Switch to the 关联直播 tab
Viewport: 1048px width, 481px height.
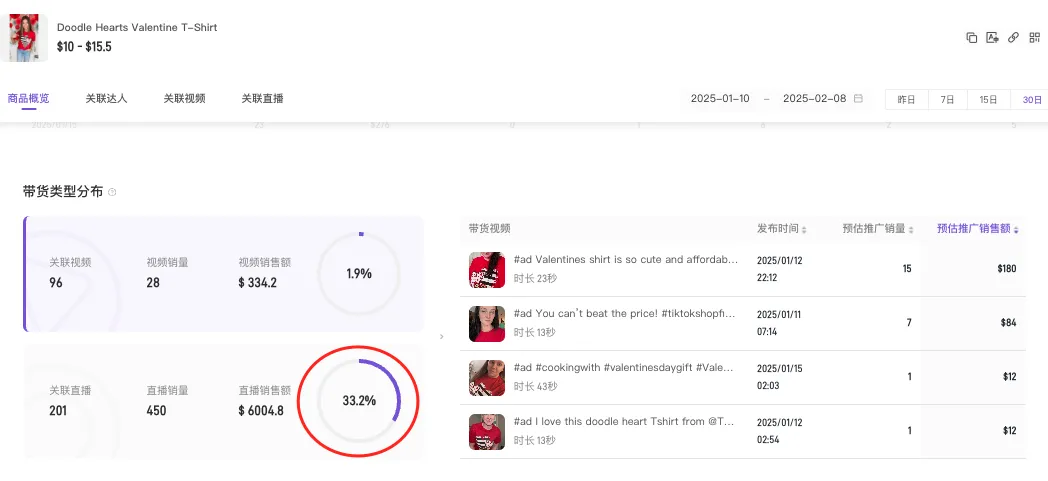tap(263, 98)
